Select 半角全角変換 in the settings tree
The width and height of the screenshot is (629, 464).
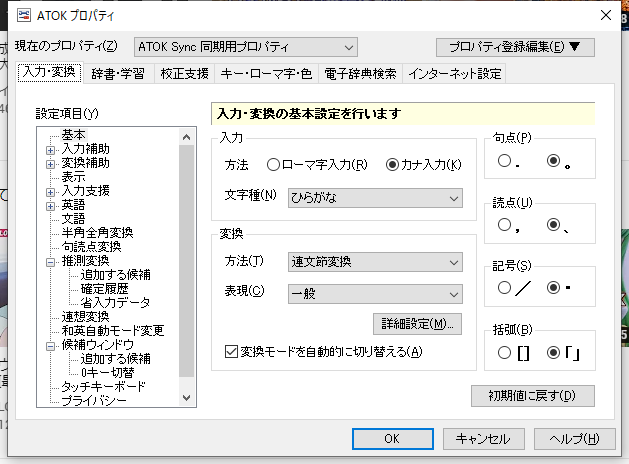click(97, 233)
